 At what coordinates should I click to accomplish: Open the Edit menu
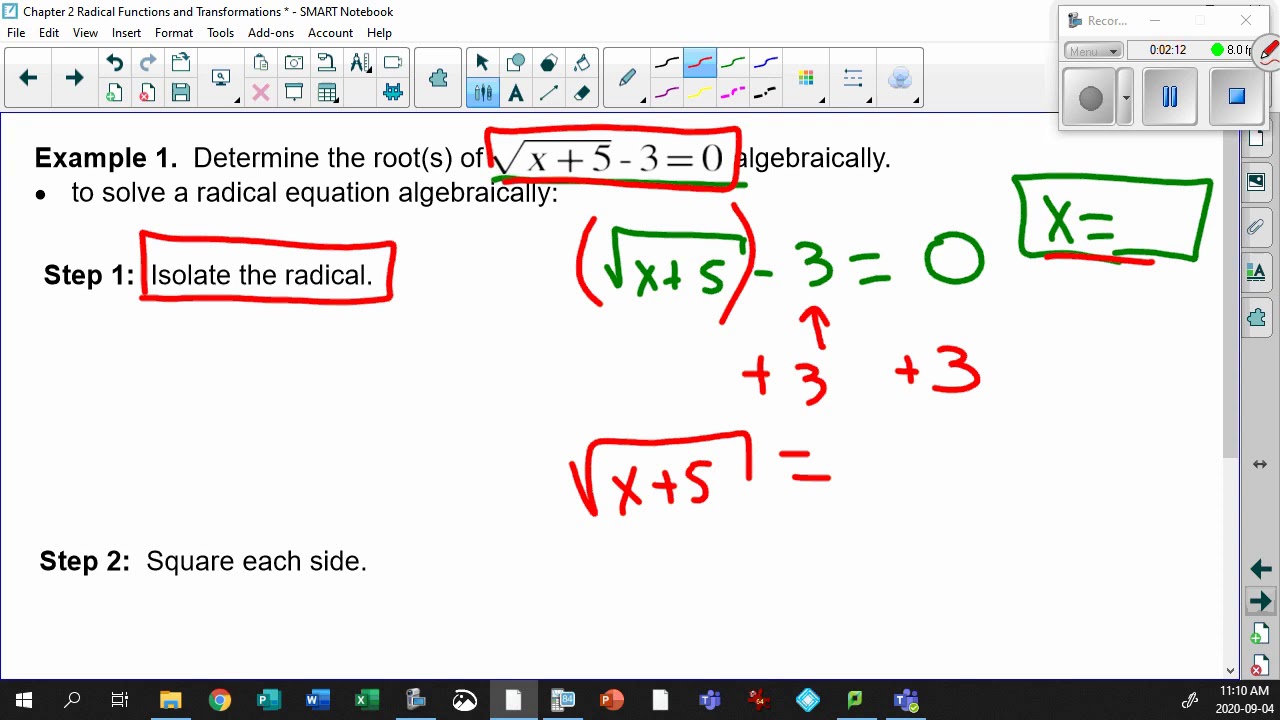[49, 33]
